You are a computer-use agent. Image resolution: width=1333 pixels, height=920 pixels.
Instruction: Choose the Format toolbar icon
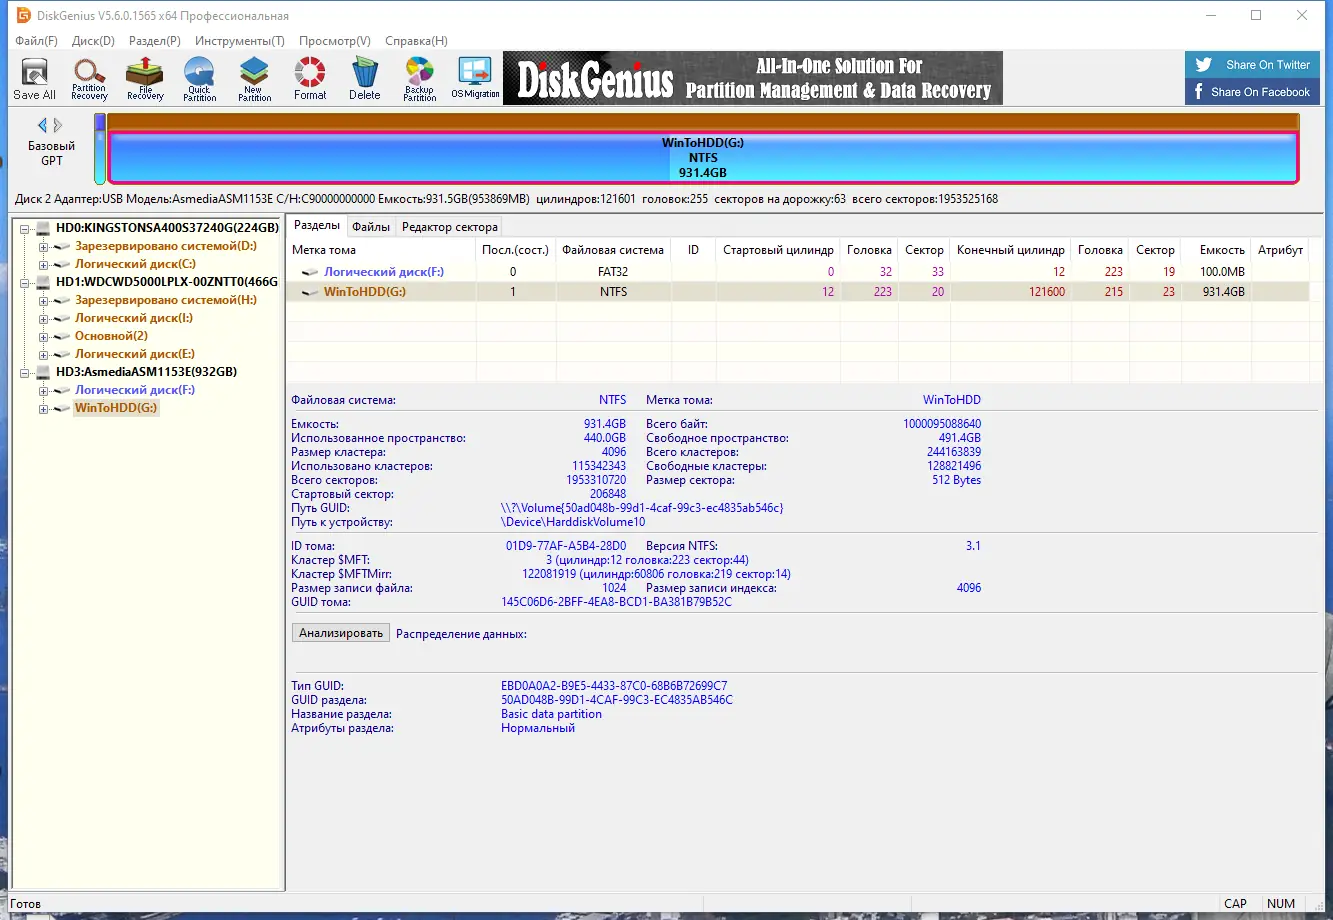(x=310, y=79)
